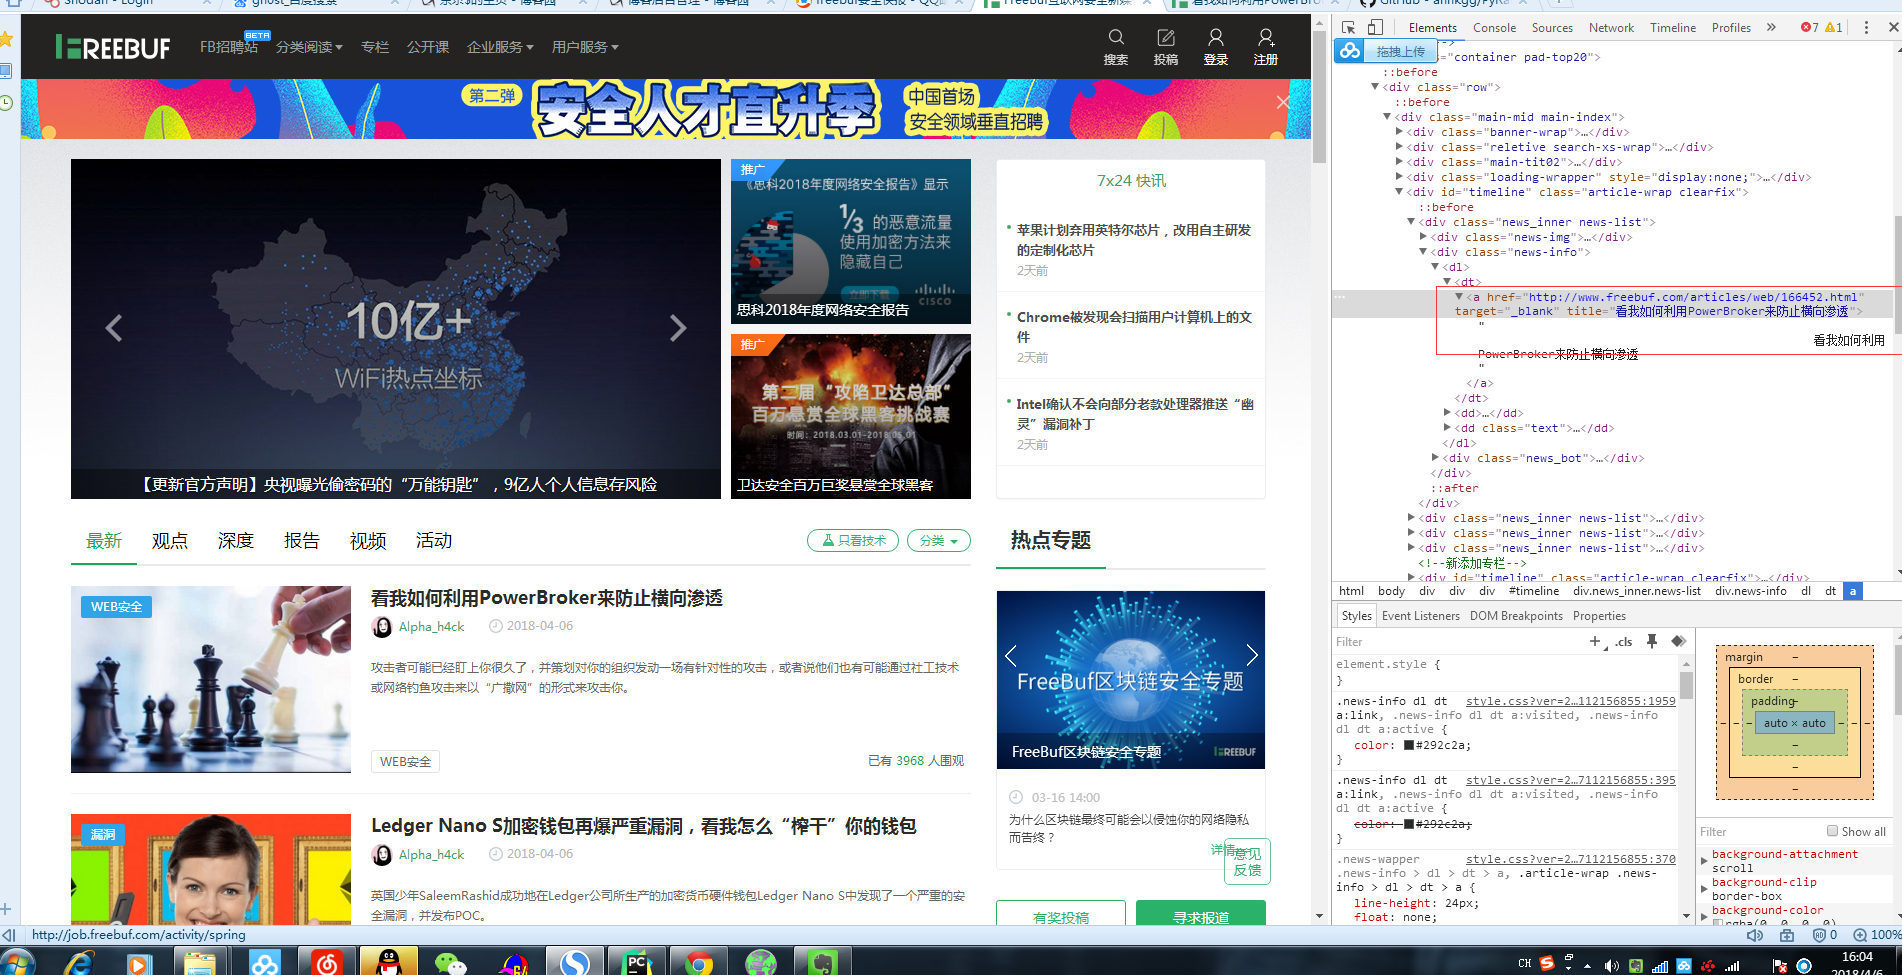
Task: Click the 拖拽上传 cloud upload widget
Action: coord(1386,51)
